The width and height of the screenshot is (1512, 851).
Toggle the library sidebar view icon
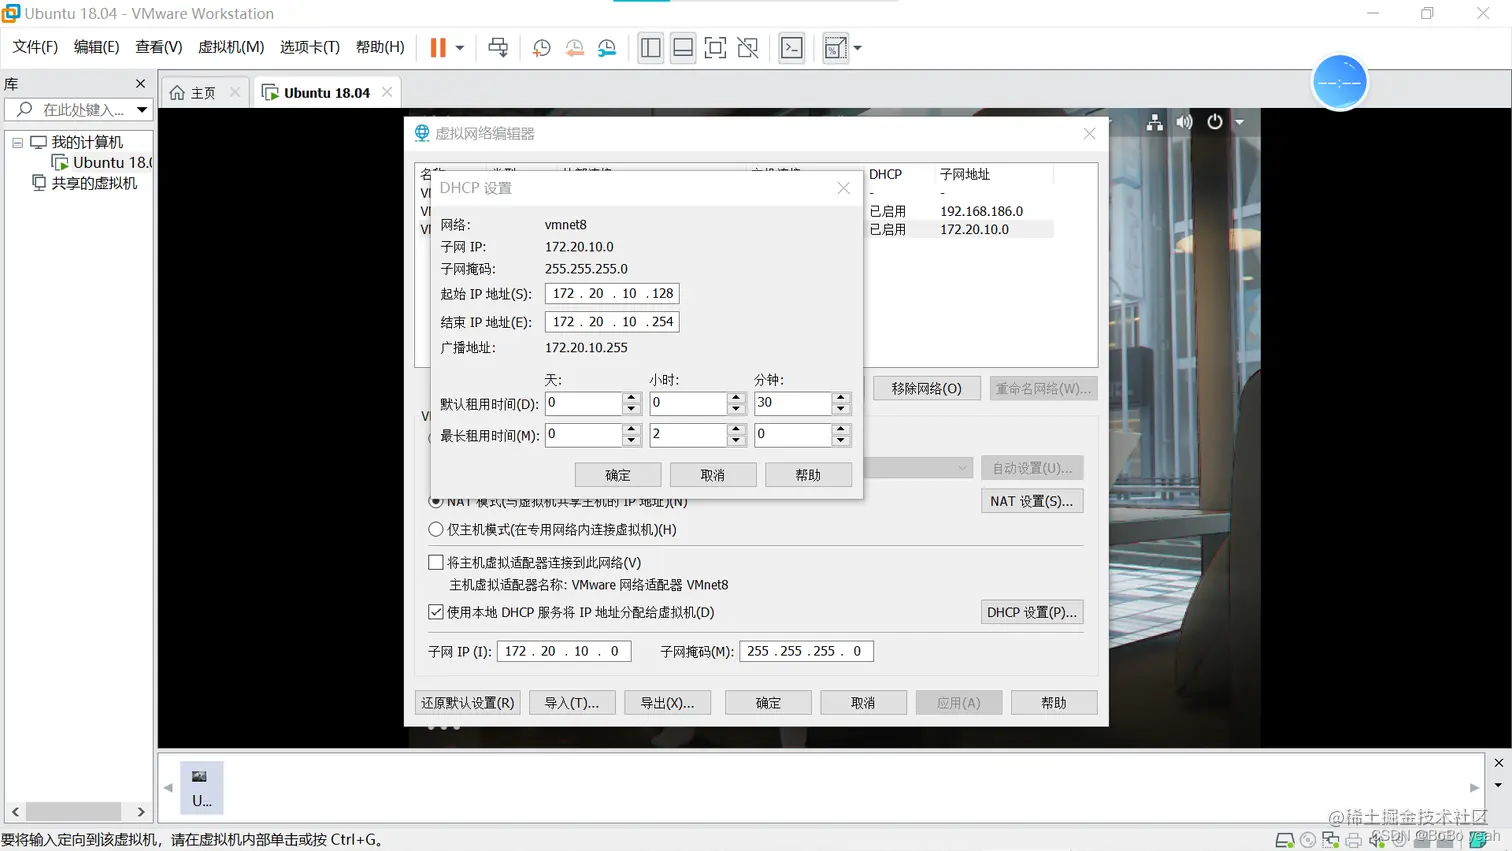(650, 47)
